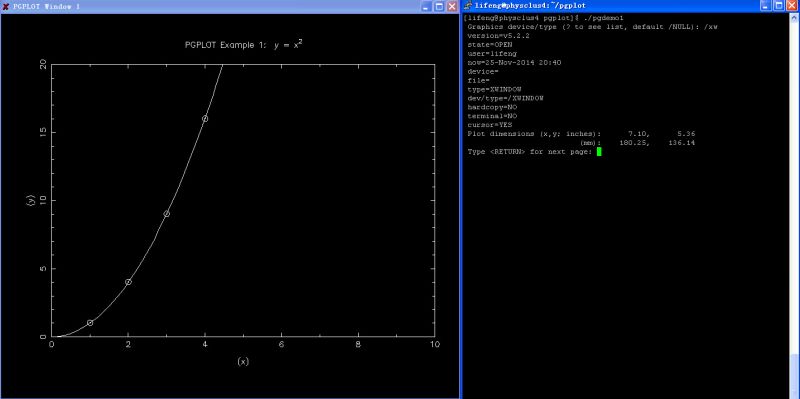Click the 'dev/type=/XWINDOW' line

tap(505, 98)
